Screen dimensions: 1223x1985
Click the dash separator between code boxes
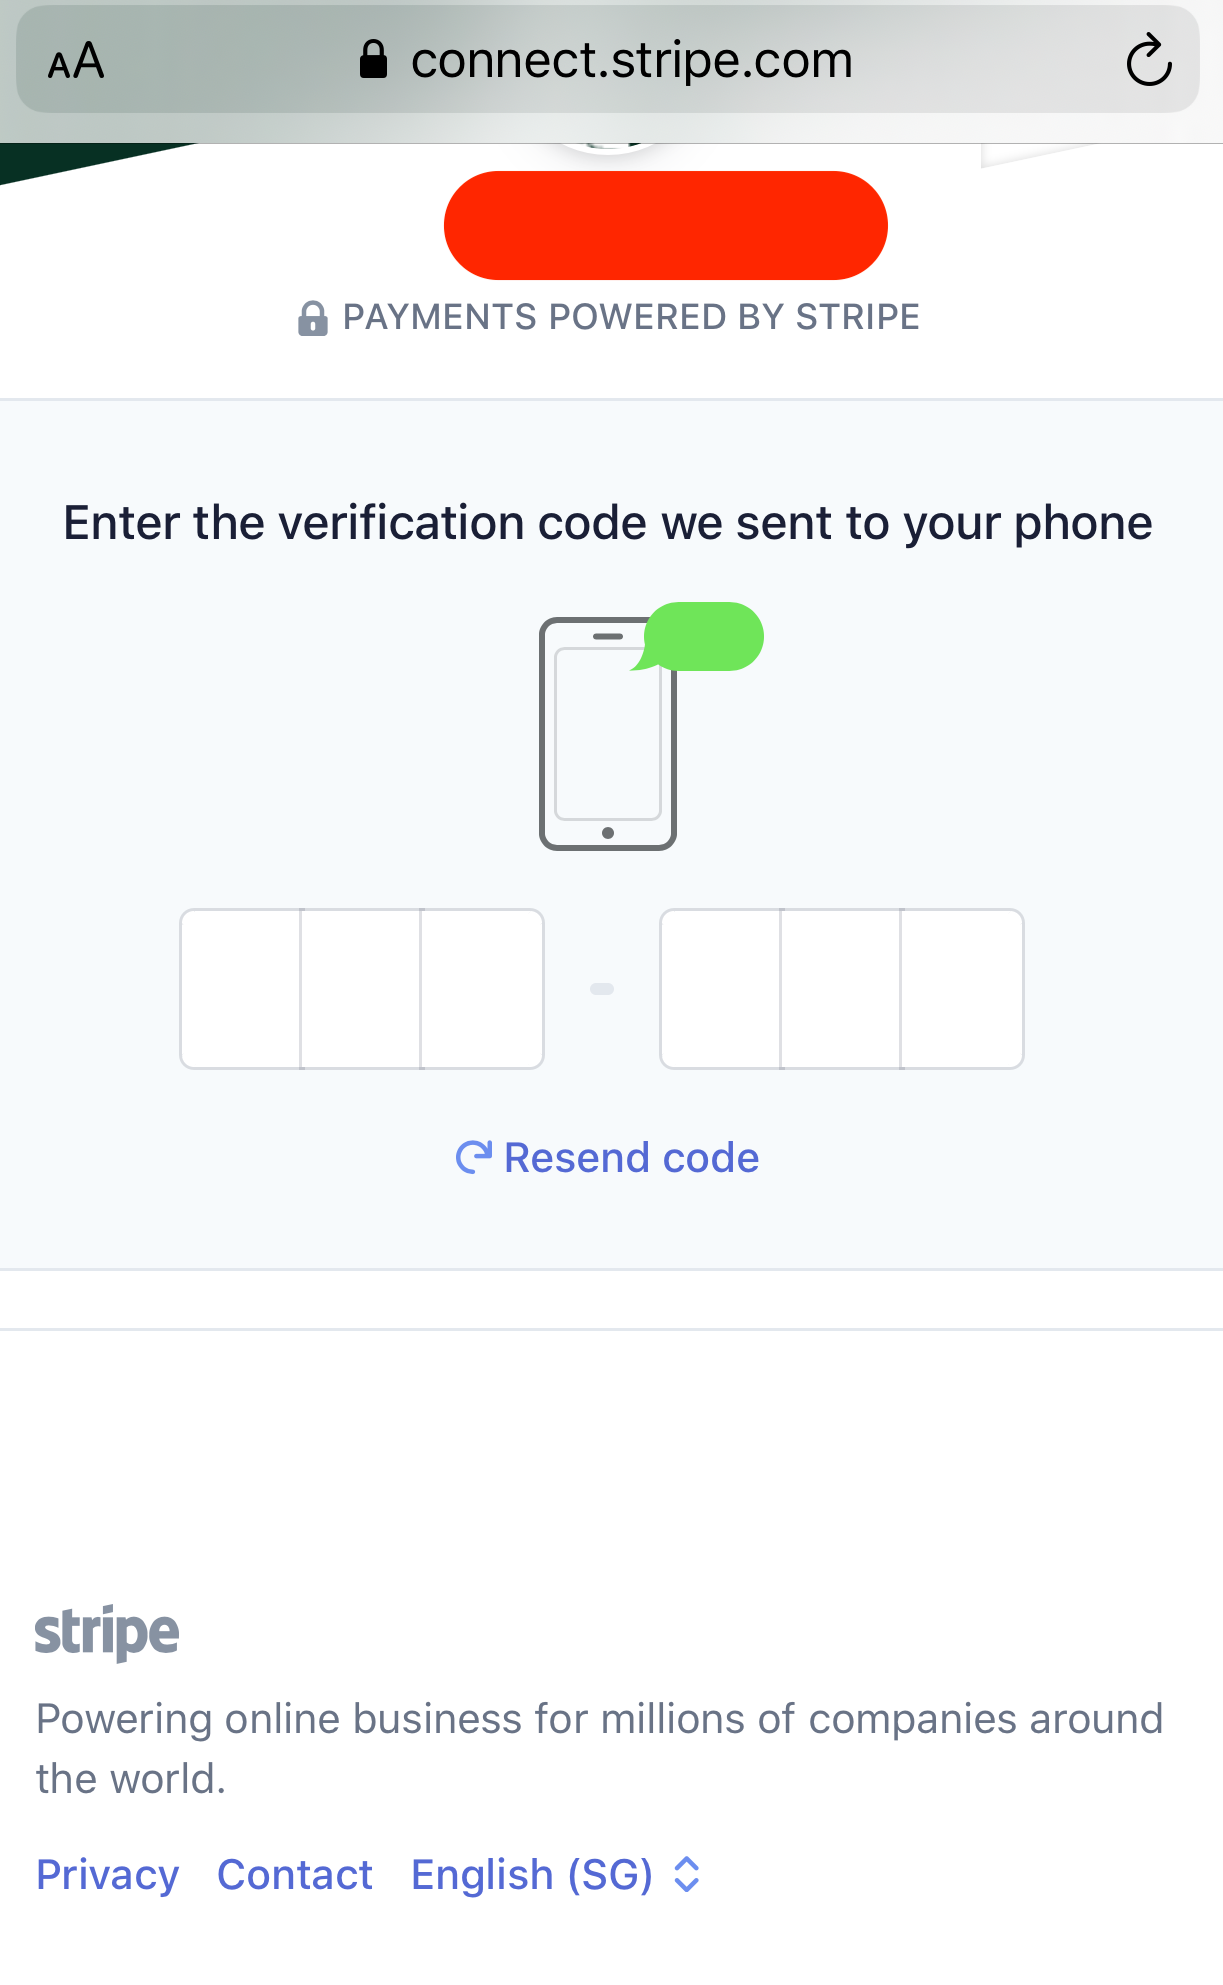(x=602, y=987)
